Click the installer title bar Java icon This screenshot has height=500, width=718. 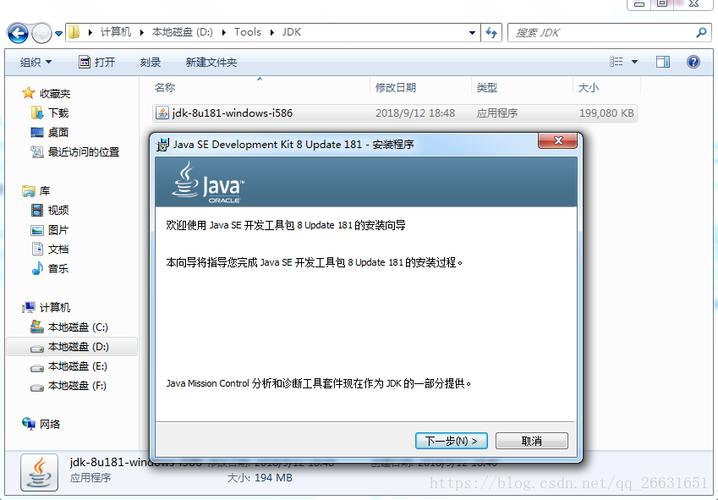[x=163, y=145]
